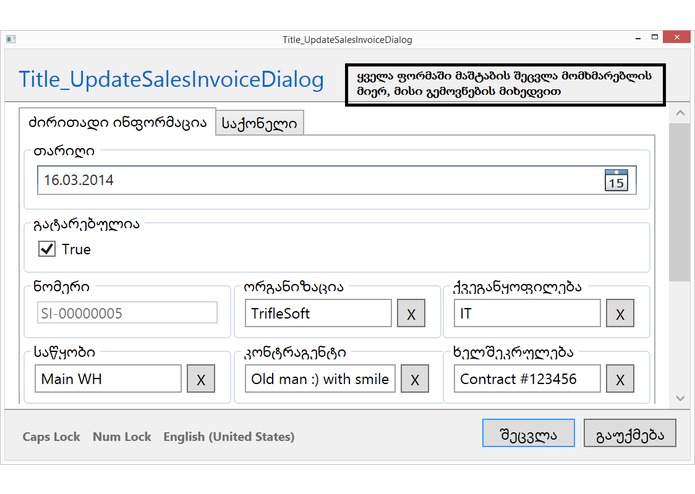Click the Main WH warehouse field

point(108,379)
